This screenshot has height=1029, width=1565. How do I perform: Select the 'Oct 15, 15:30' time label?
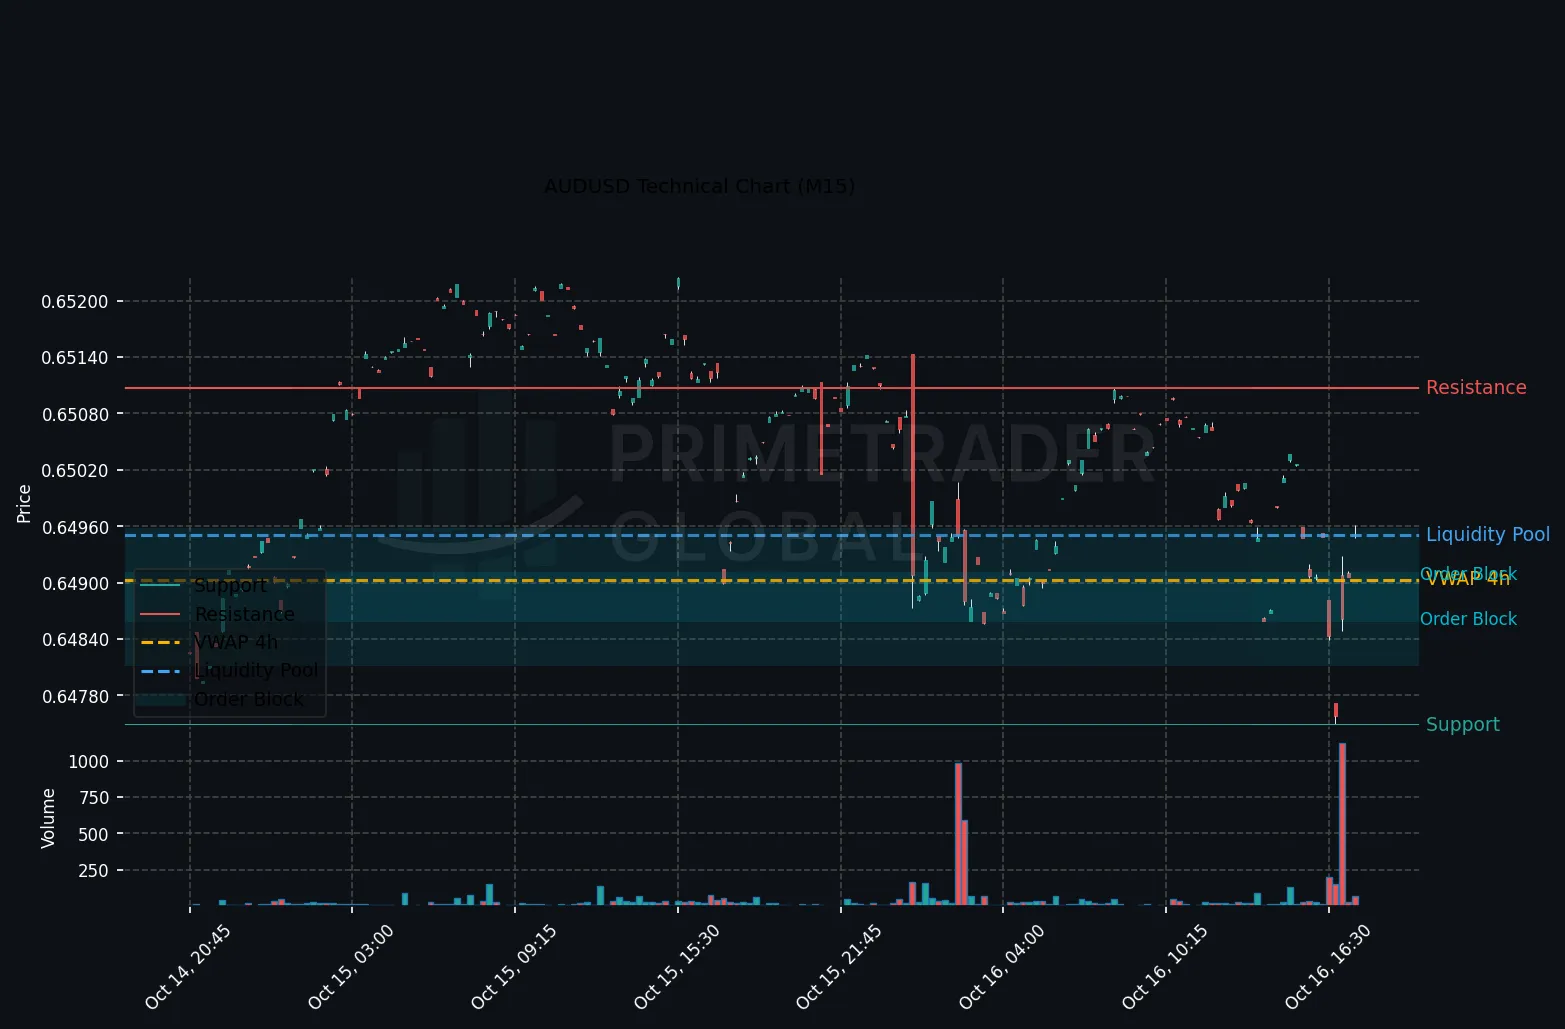tap(677, 967)
